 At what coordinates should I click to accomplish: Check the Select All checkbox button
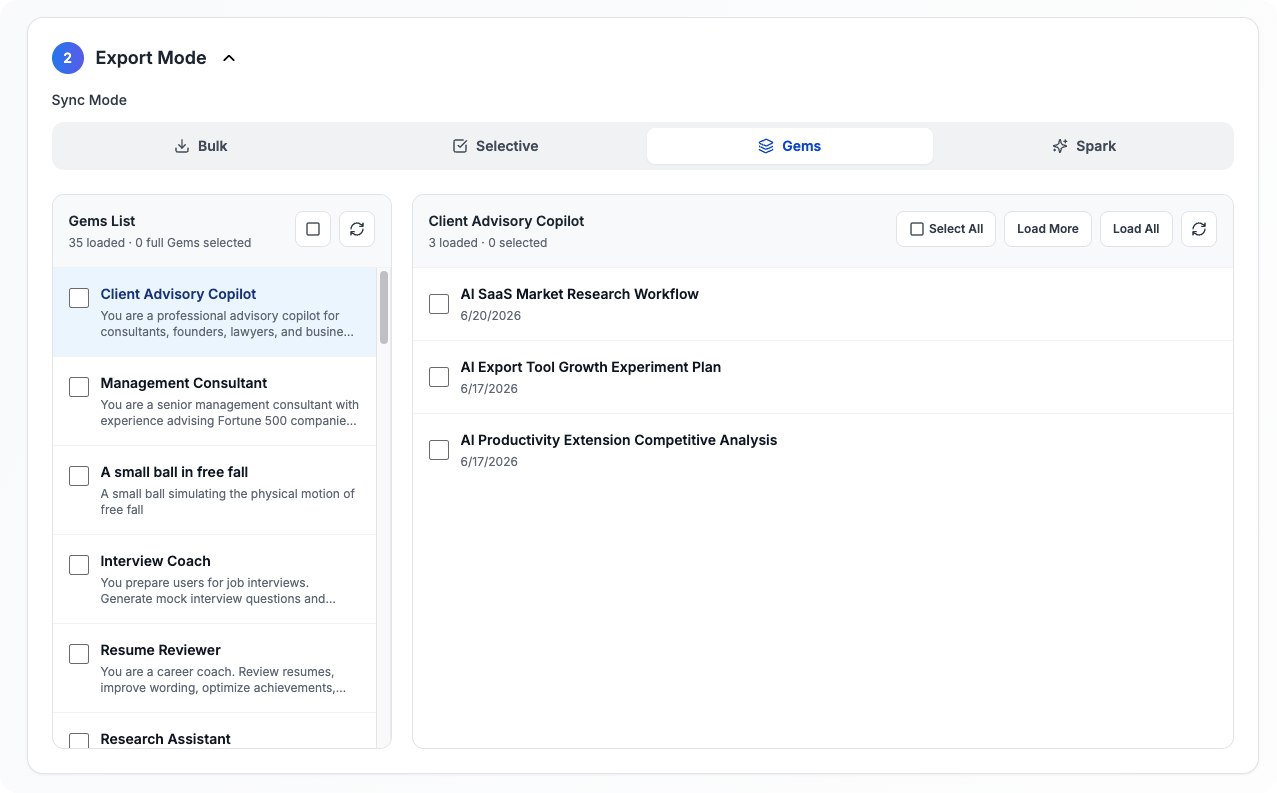pyautogui.click(x=946, y=229)
